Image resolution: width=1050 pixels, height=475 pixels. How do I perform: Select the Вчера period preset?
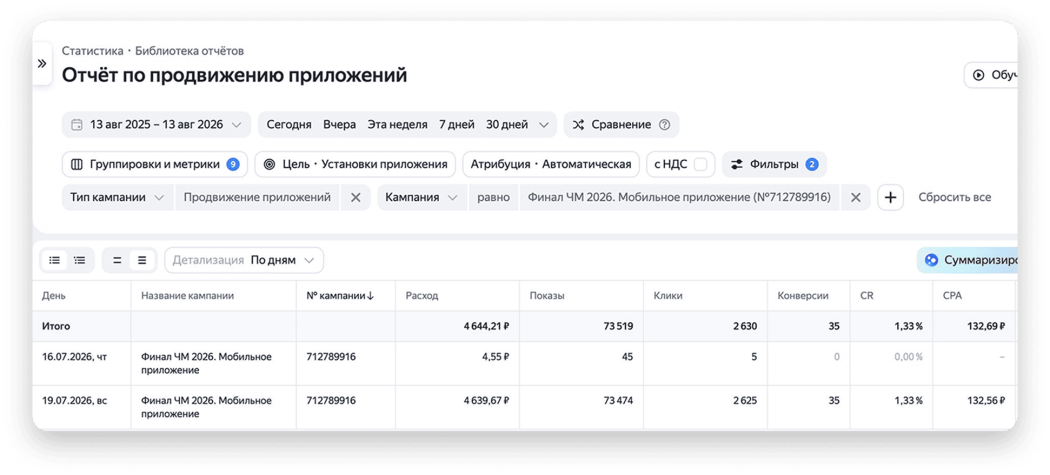(x=340, y=125)
